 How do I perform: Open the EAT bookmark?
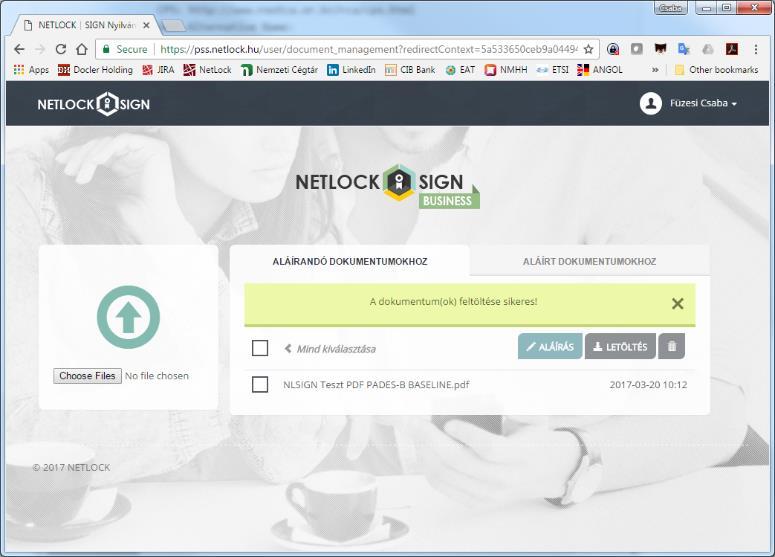point(460,70)
